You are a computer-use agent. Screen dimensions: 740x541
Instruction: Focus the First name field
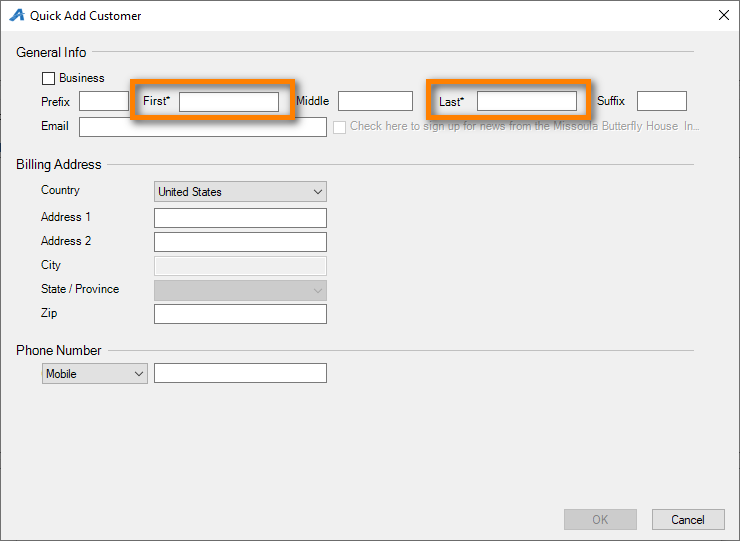tap(229, 101)
